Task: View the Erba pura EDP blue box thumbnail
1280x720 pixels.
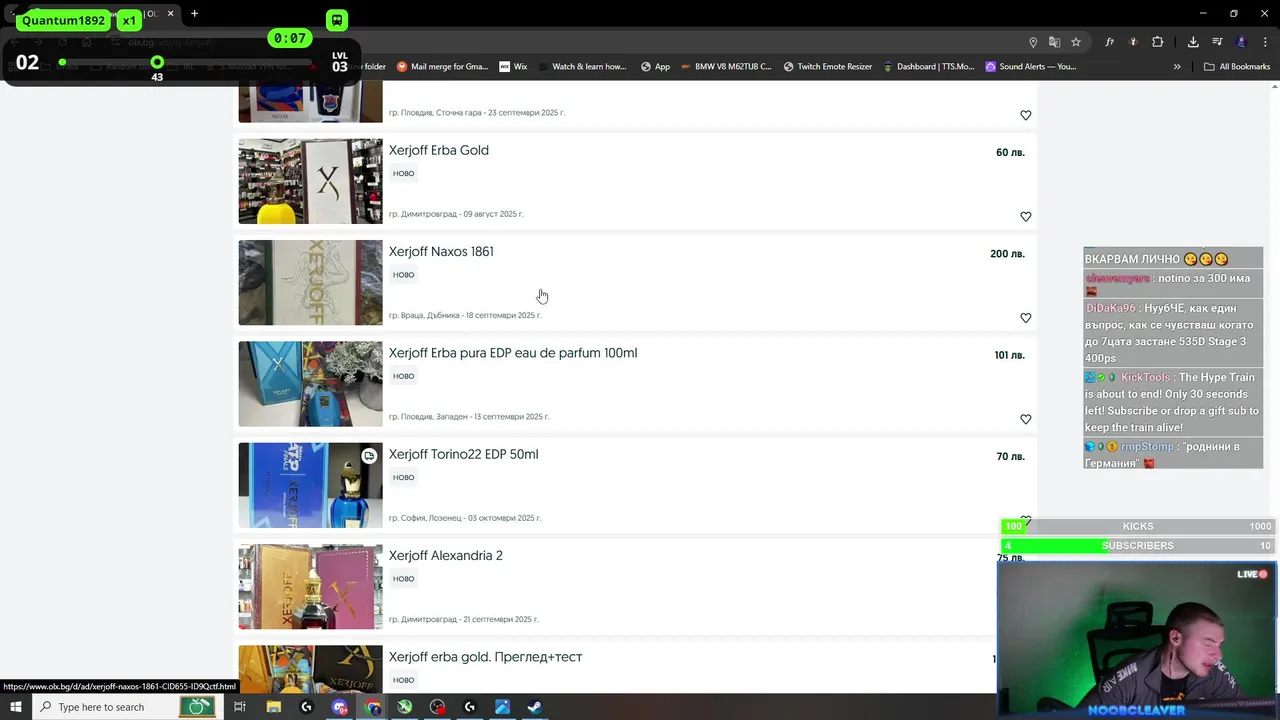Action: tap(310, 384)
